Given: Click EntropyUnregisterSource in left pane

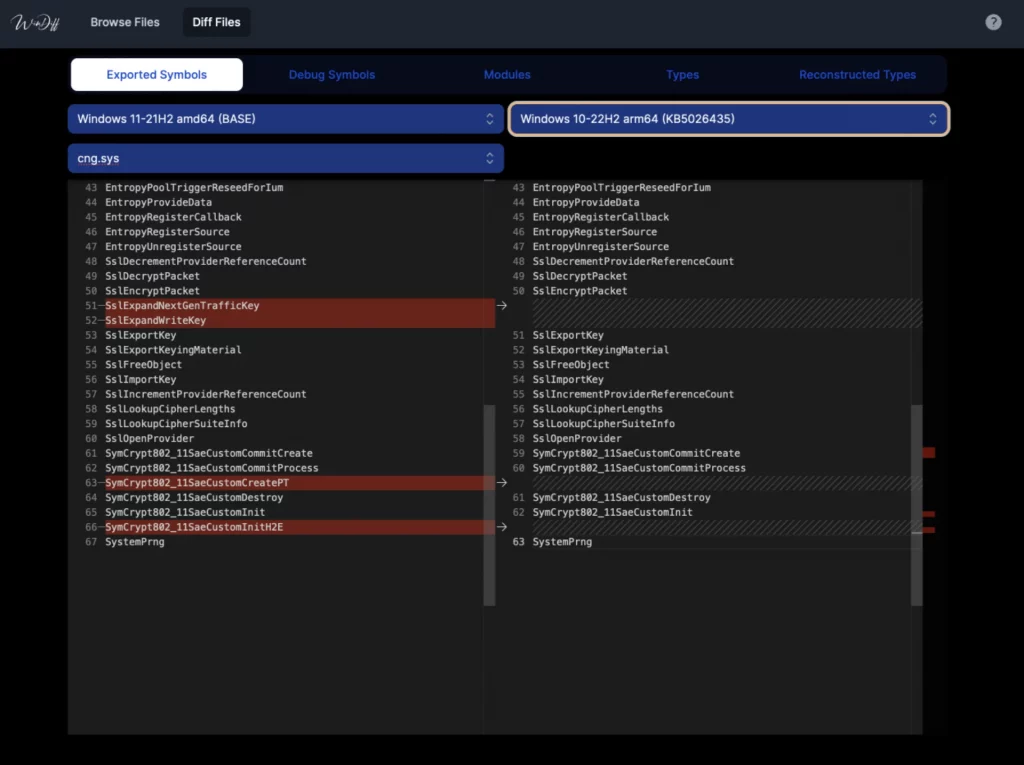Looking at the screenshot, I should tap(173, 246).
